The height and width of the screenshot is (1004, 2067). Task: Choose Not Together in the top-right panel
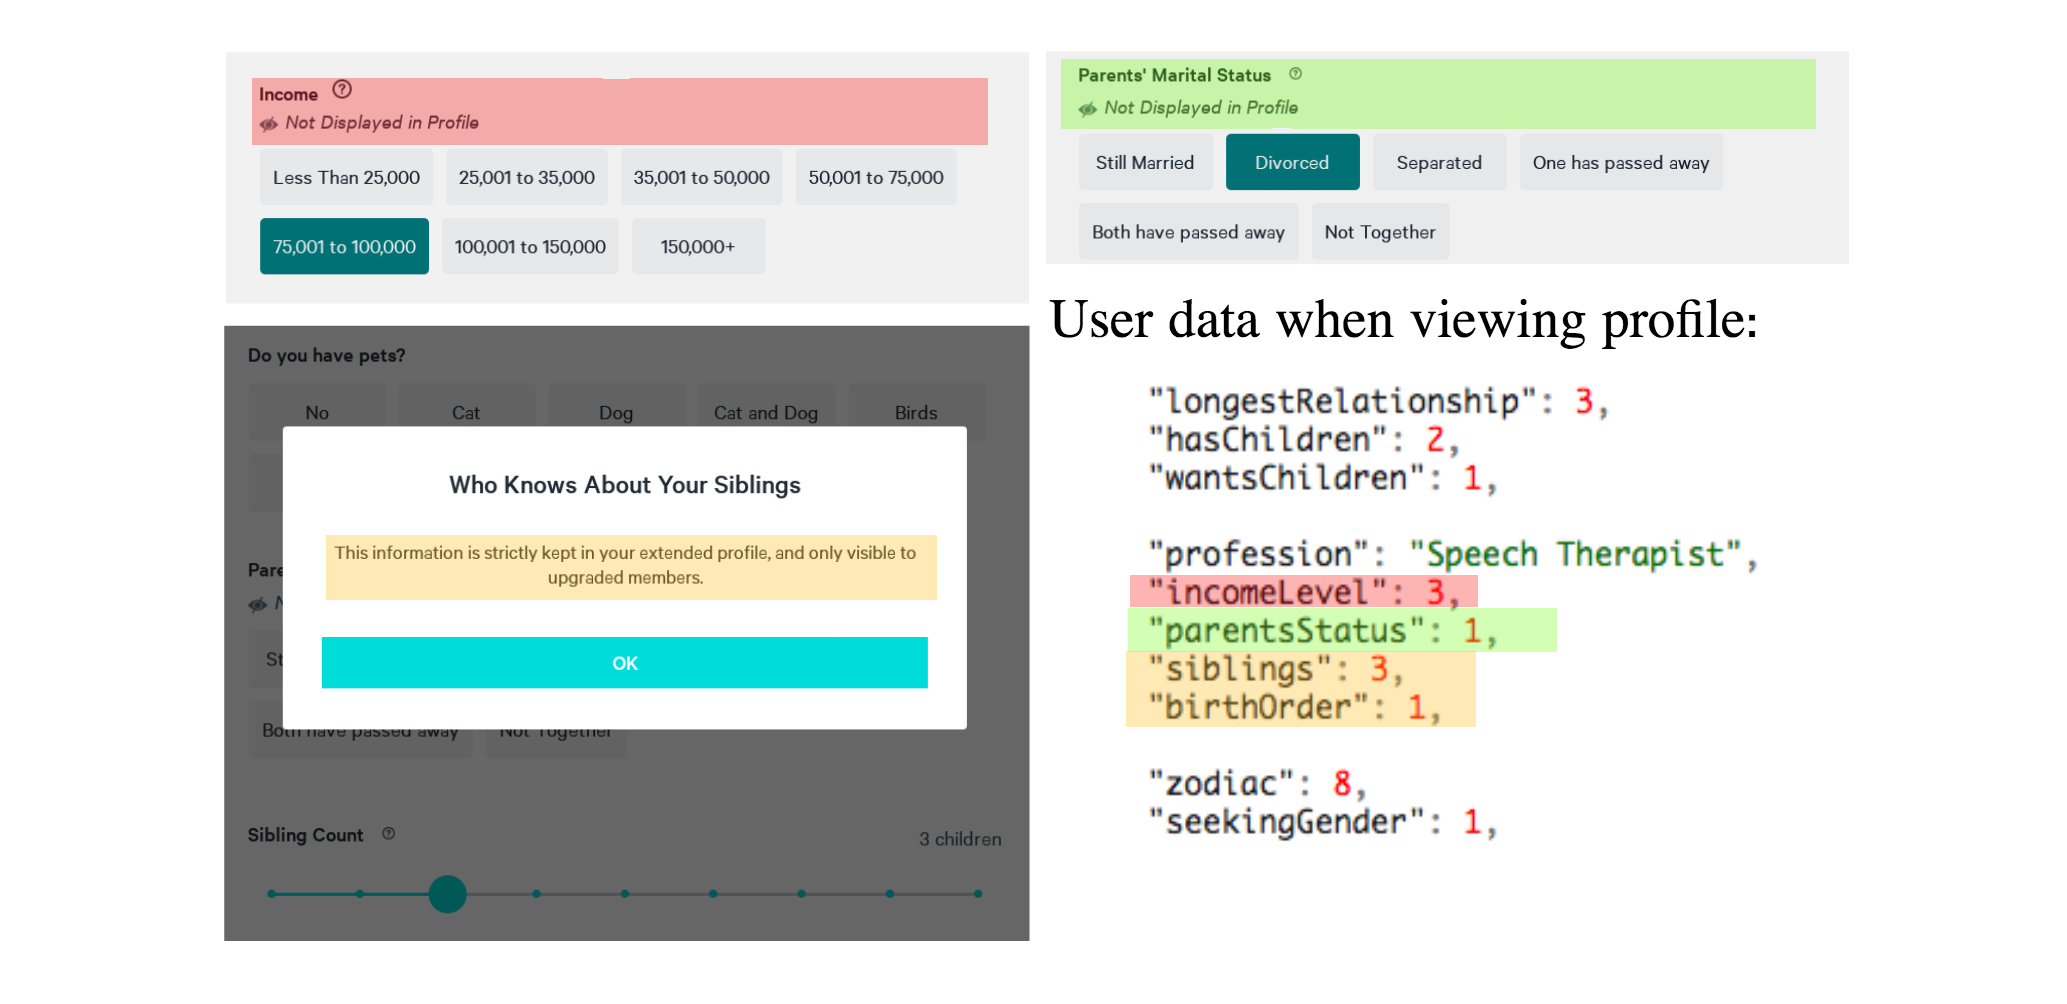(1380, 232)
